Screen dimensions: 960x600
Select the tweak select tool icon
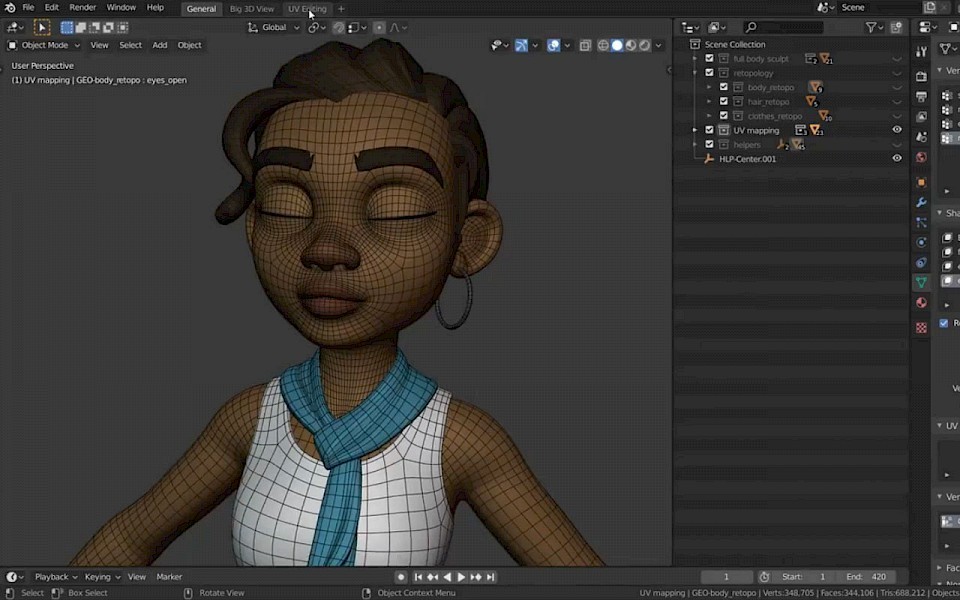point(42,27)
